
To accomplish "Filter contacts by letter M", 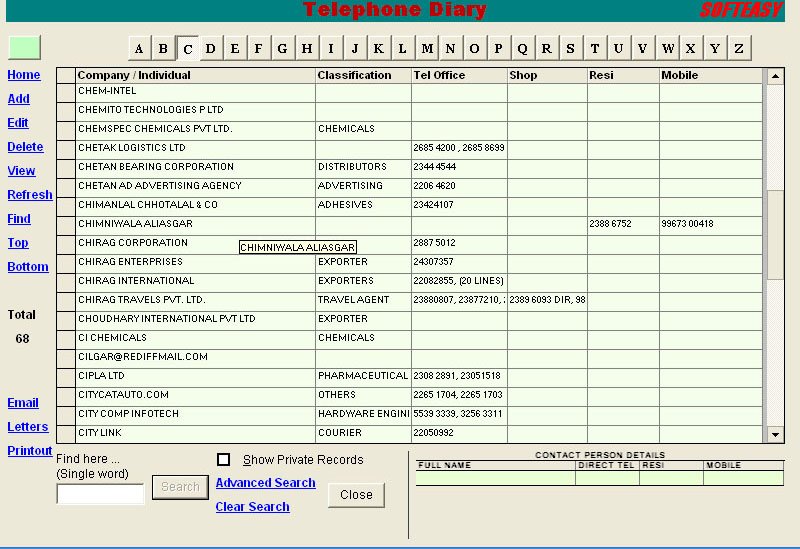I will [427, 48].
